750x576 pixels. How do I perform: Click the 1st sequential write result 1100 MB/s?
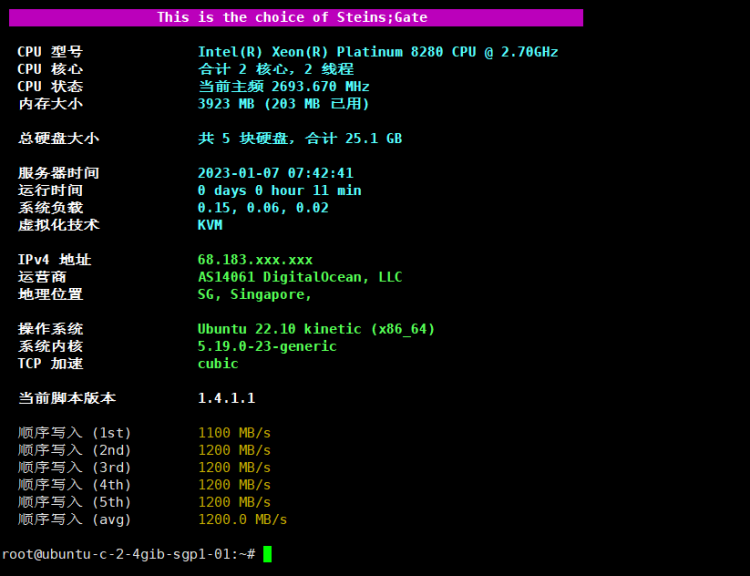click(234, 433)
